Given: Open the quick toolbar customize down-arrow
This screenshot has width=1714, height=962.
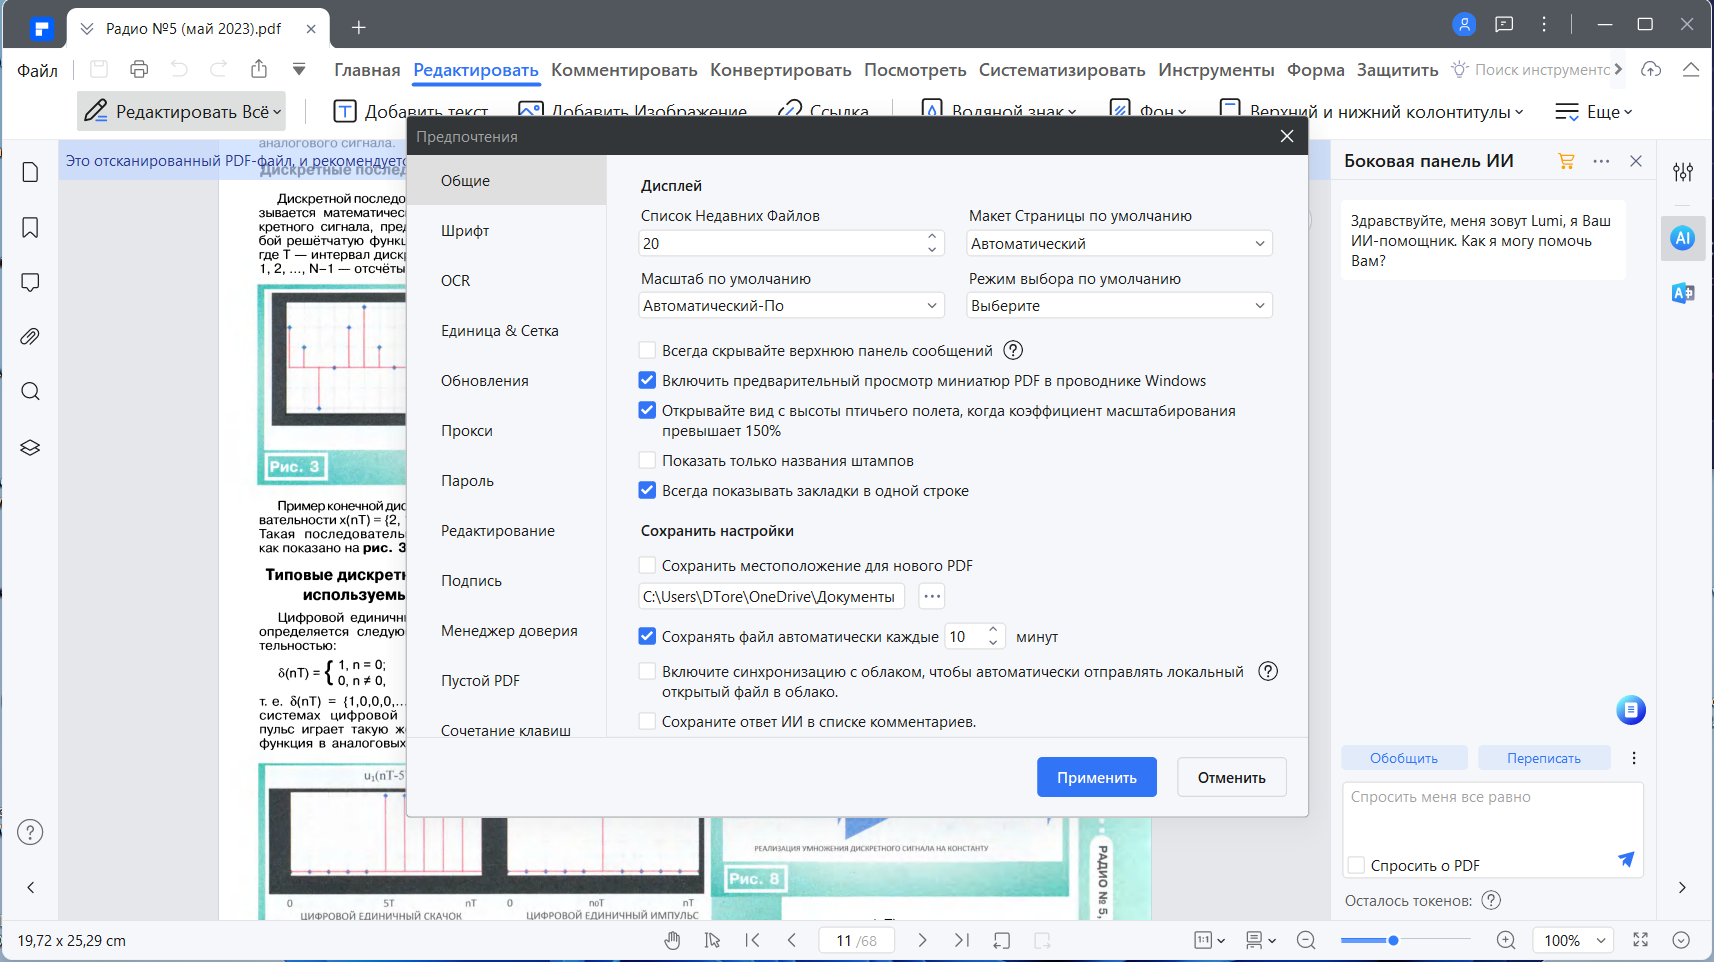Looking at the screenshot, I should (299, 69).
